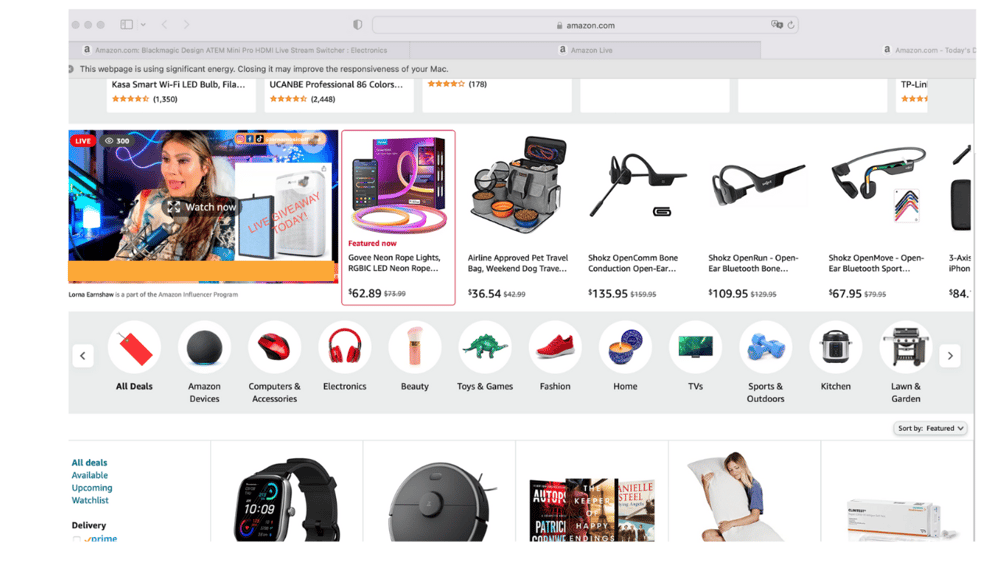This screenshot has height=562, width=1000.
Task: Open Shokz OpenRun headphones product
Action: pos(758,218)
